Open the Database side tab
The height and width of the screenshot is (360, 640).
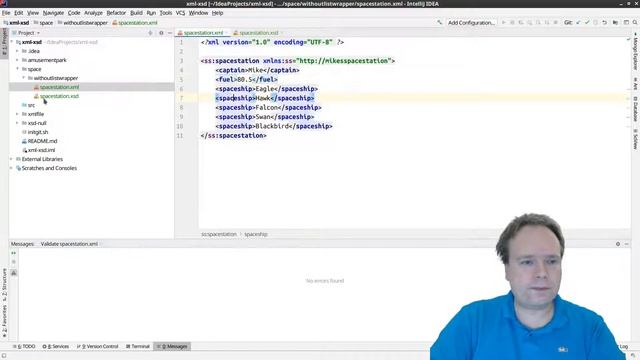pos(636,109)
